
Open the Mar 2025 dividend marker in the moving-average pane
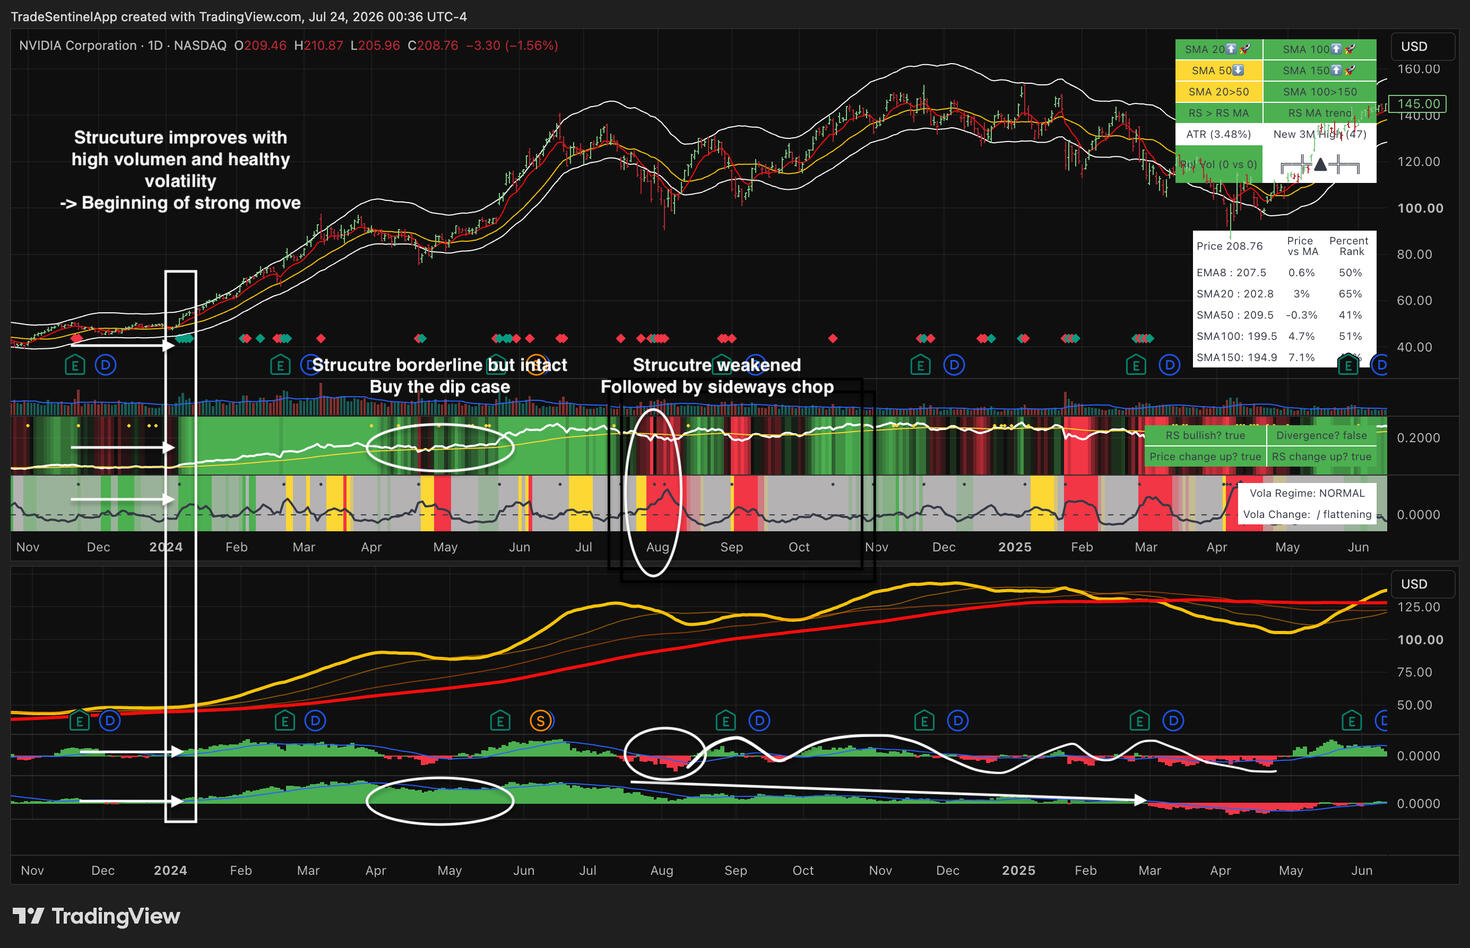pyautogui.click(x=1173, y=720)
